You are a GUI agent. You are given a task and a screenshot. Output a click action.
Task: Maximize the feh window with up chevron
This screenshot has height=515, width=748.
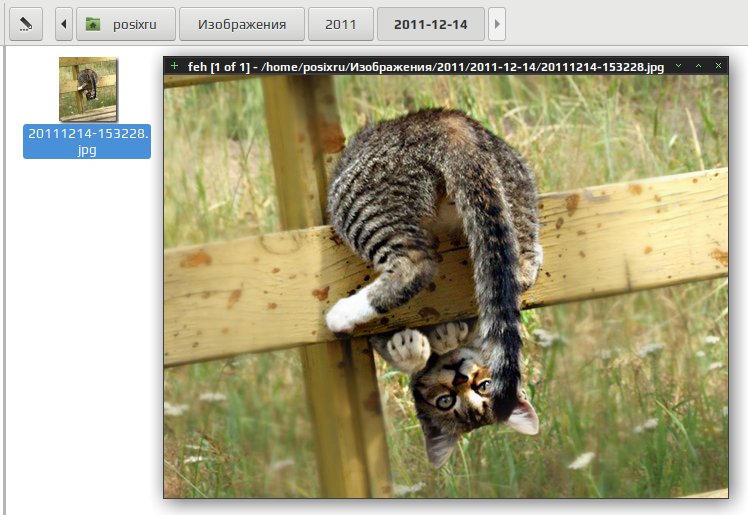[x=698, y=66]
